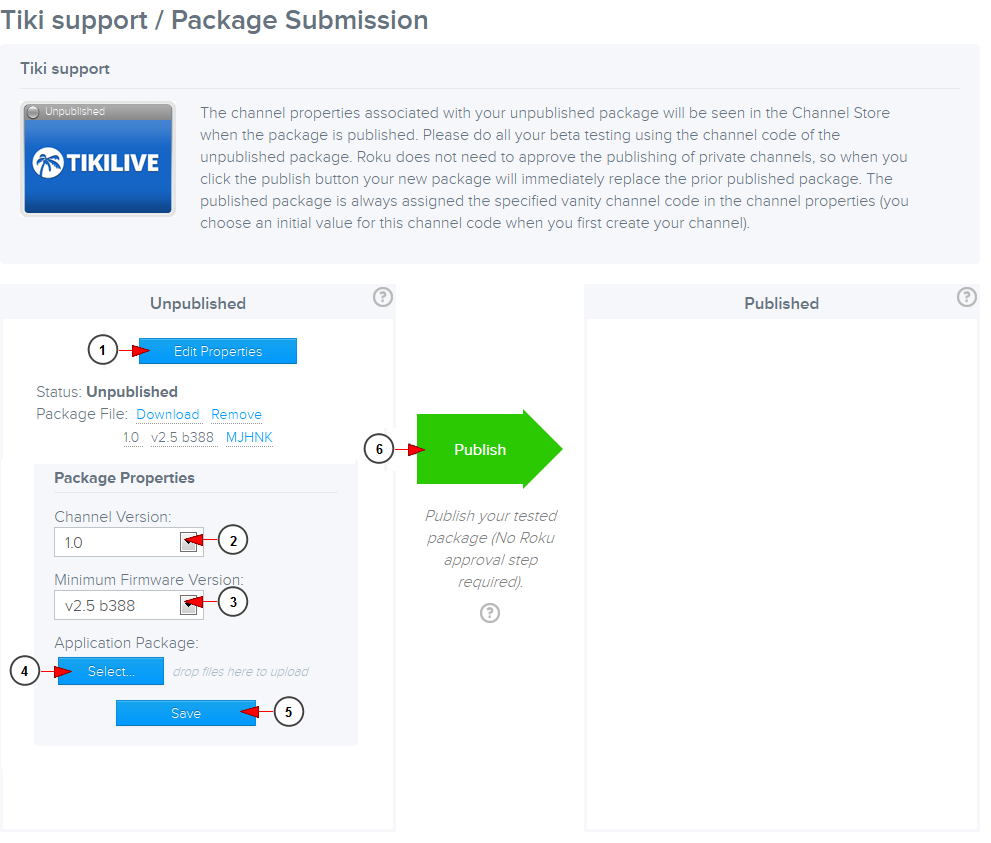The image size is (991, 843).
Task: Click the Edit Properties button
Action: coord(217,351)
